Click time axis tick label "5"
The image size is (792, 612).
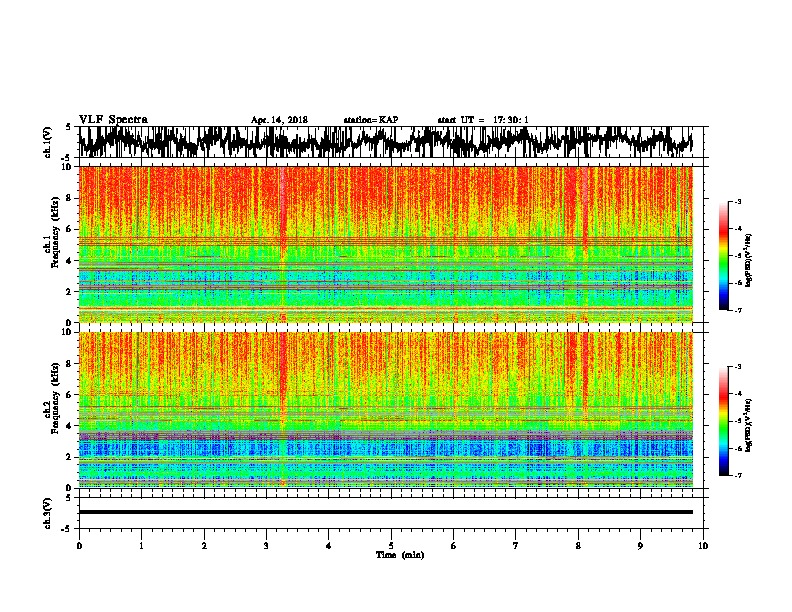click(391, 545)
